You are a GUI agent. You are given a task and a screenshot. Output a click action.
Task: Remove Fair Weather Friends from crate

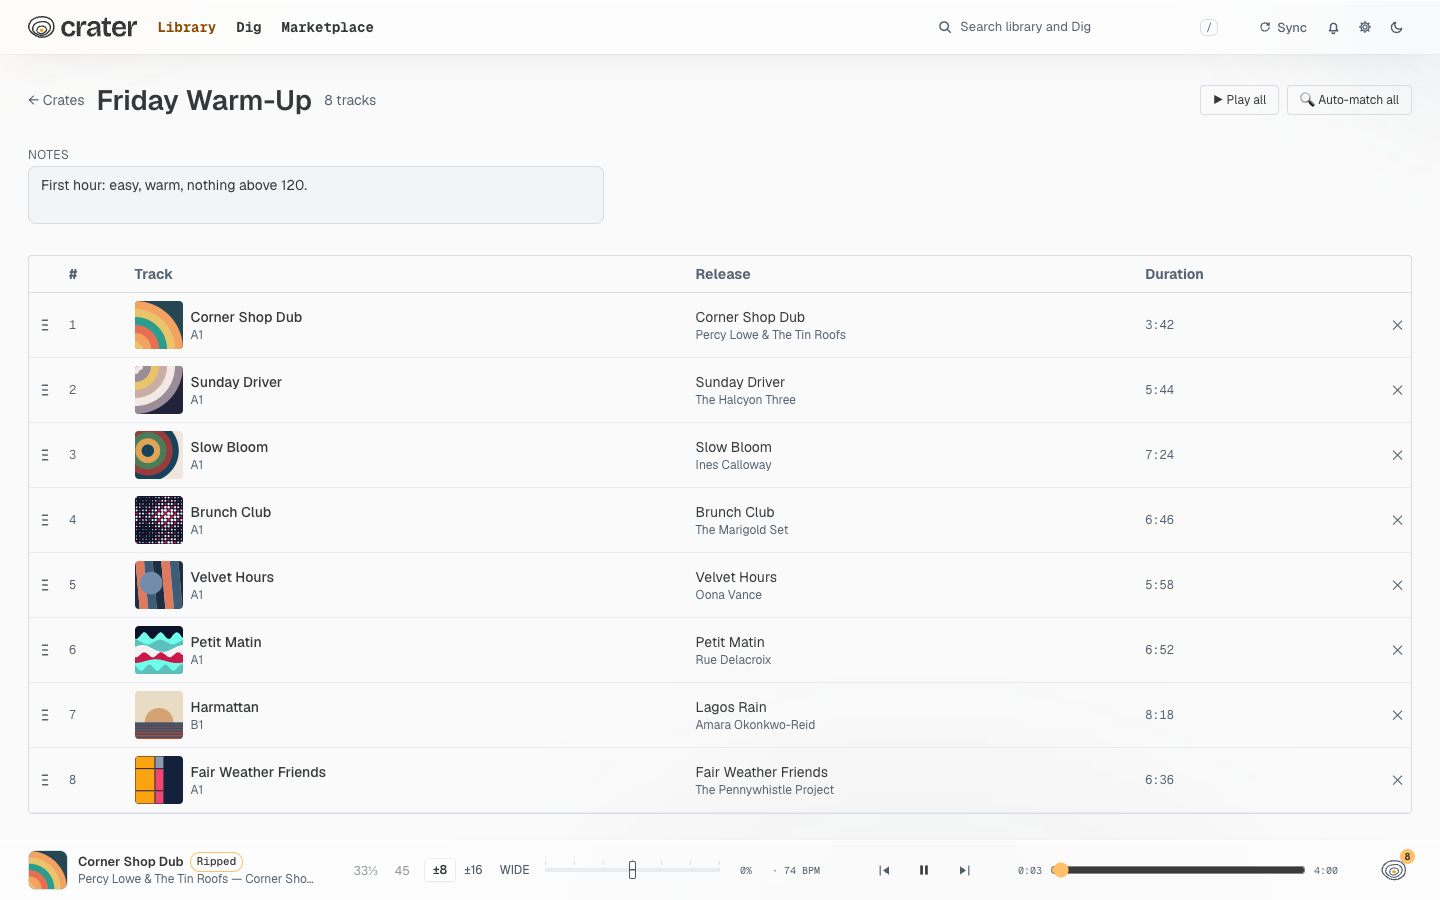point(1397,780)
